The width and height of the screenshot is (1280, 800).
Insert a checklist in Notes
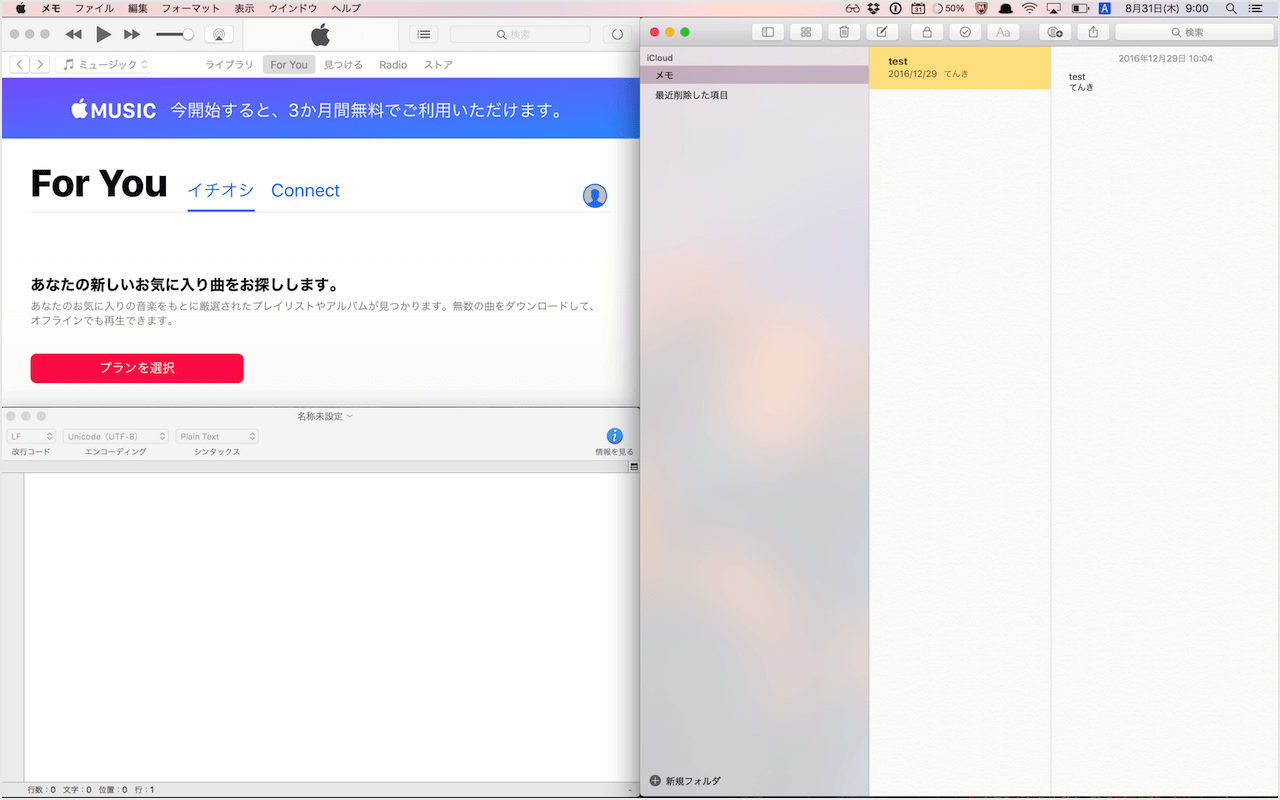click(965, 32)
